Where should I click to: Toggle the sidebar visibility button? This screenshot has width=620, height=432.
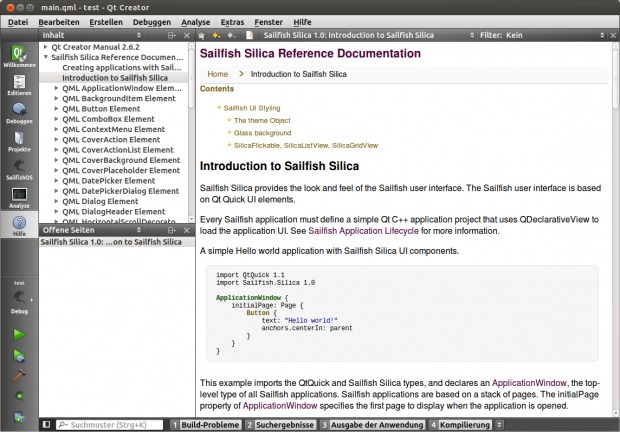46,425
